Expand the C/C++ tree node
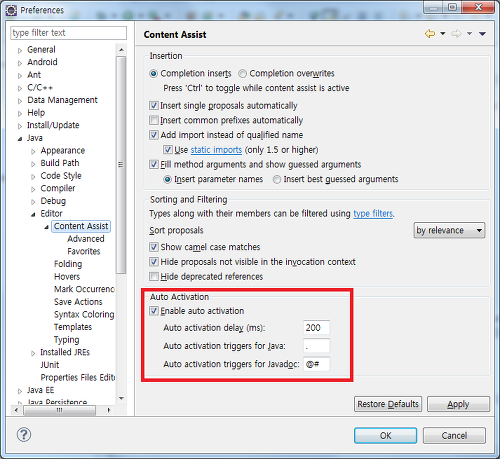The image size is (500, 459). pos(20,88)
